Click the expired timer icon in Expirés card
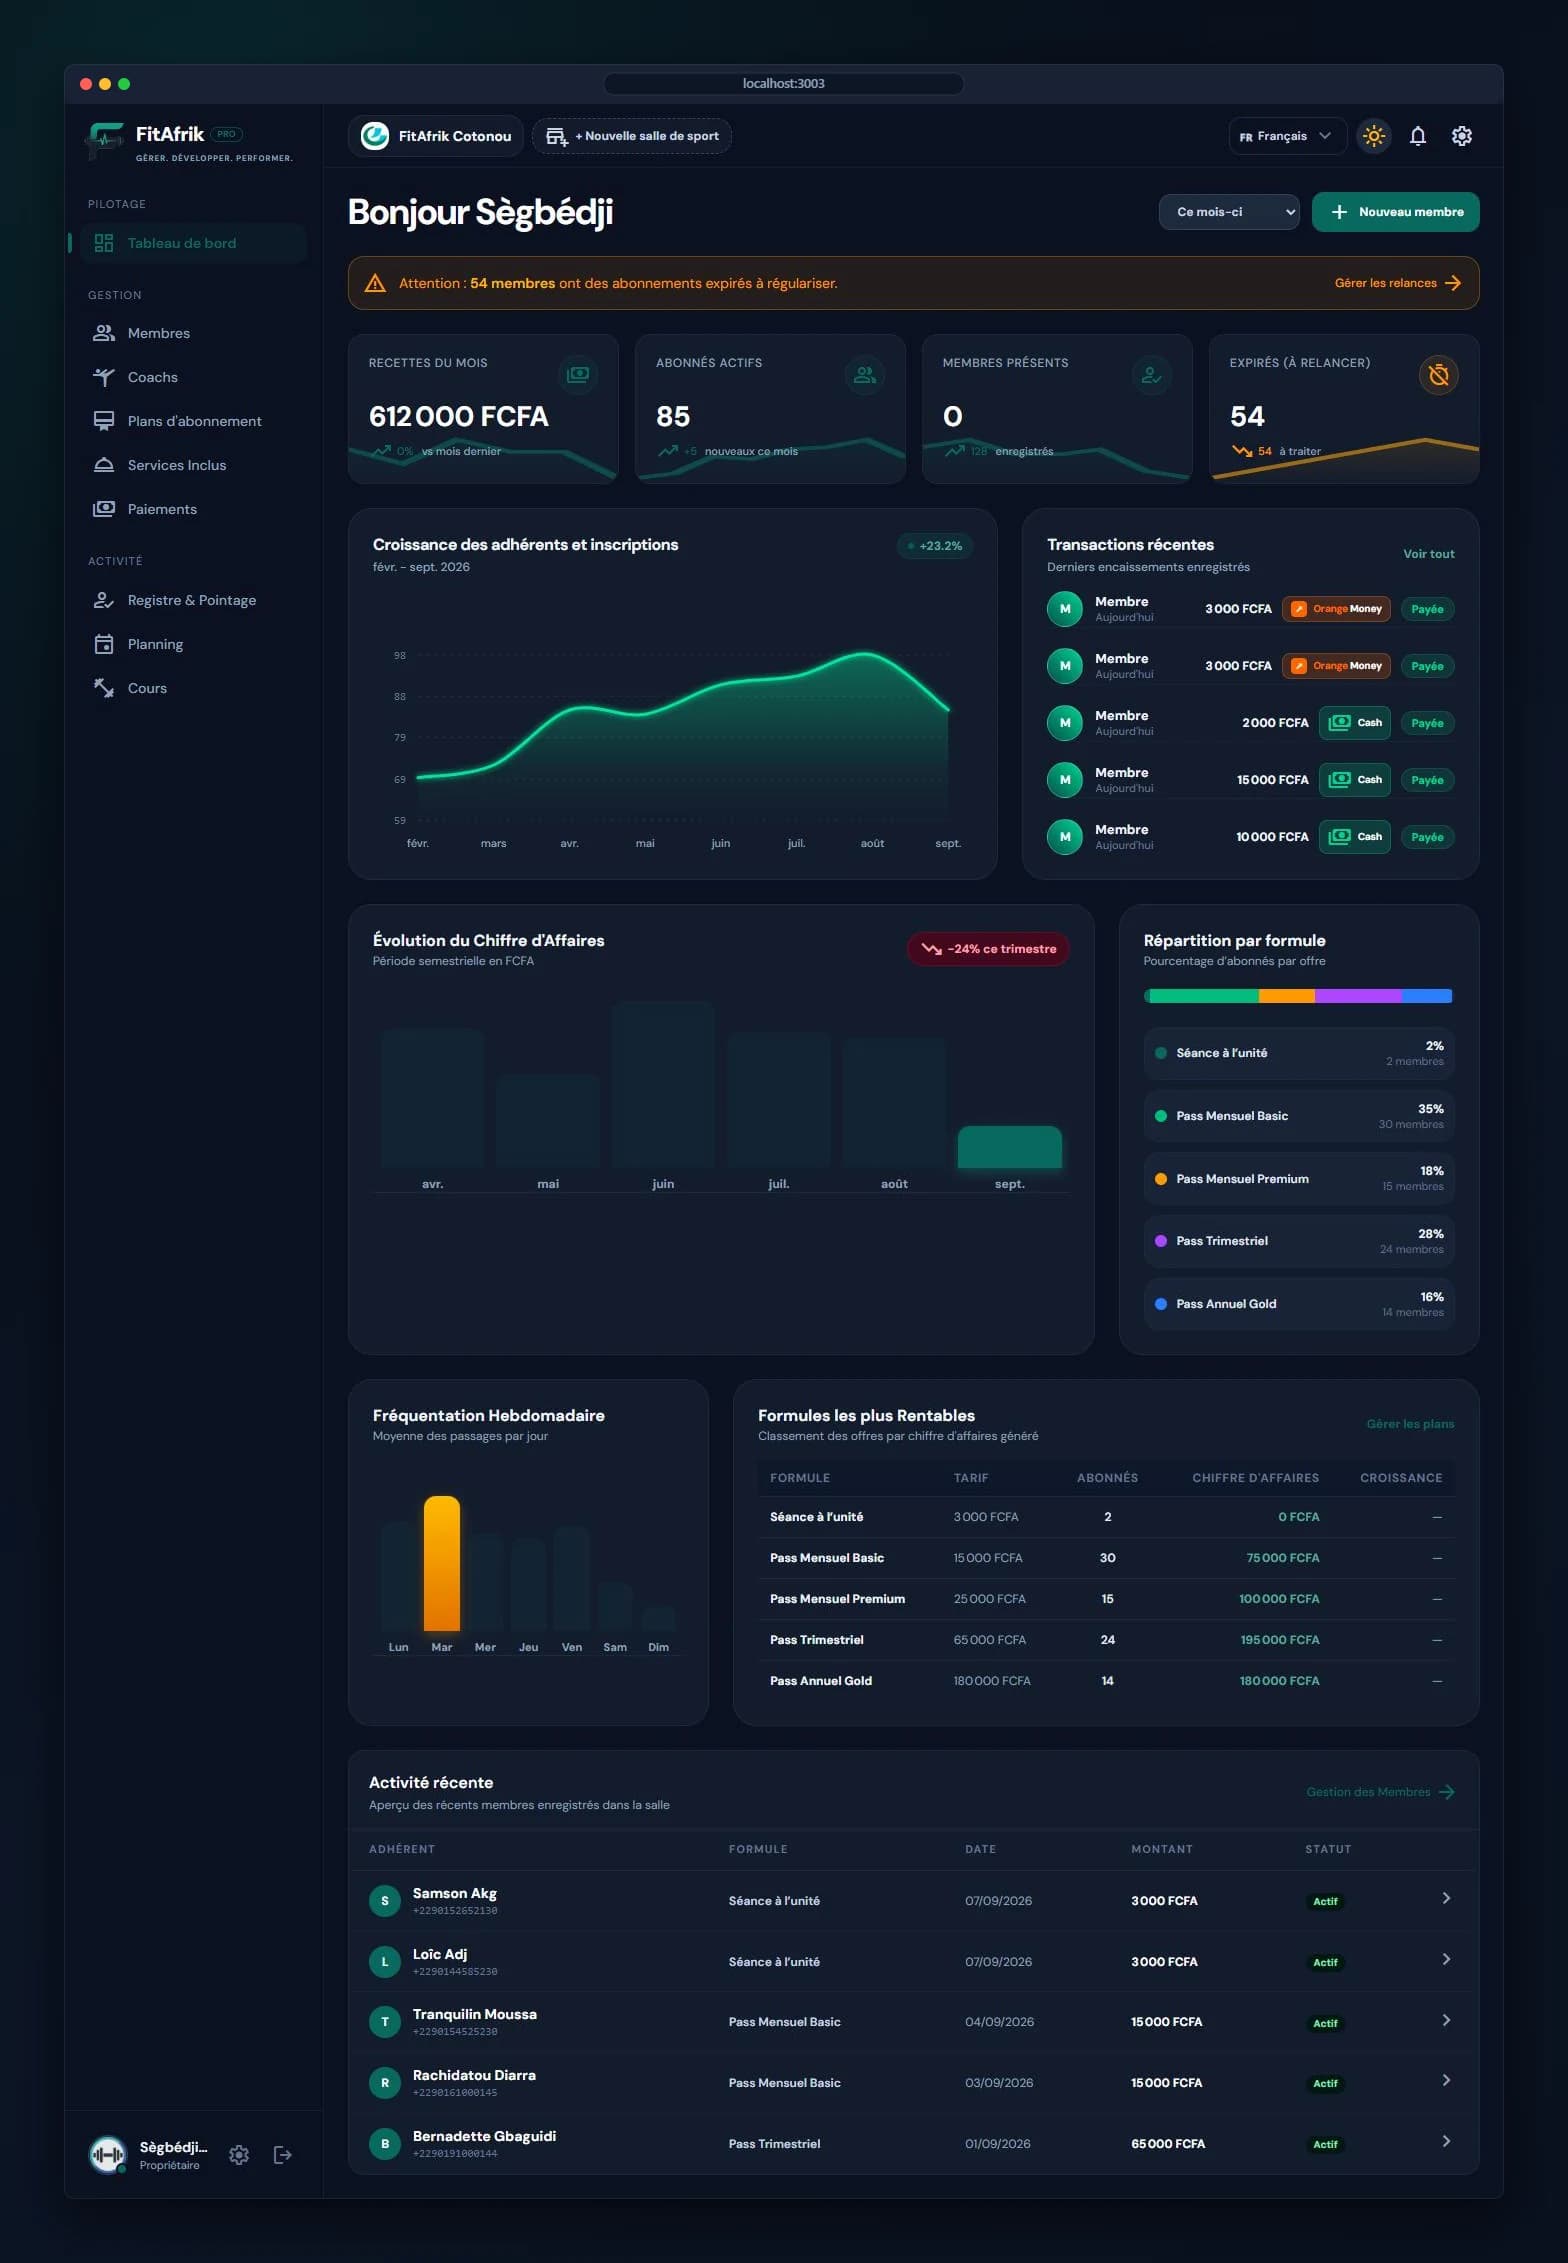 click(x=1438, y=375)
